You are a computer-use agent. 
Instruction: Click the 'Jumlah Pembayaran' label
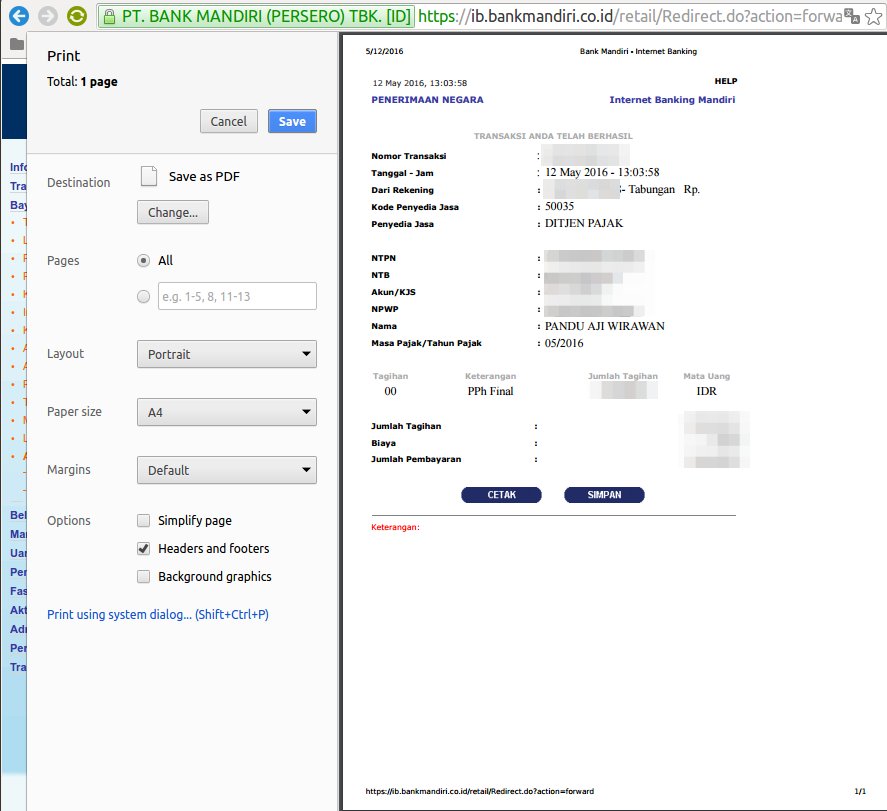tap(416, 459)
